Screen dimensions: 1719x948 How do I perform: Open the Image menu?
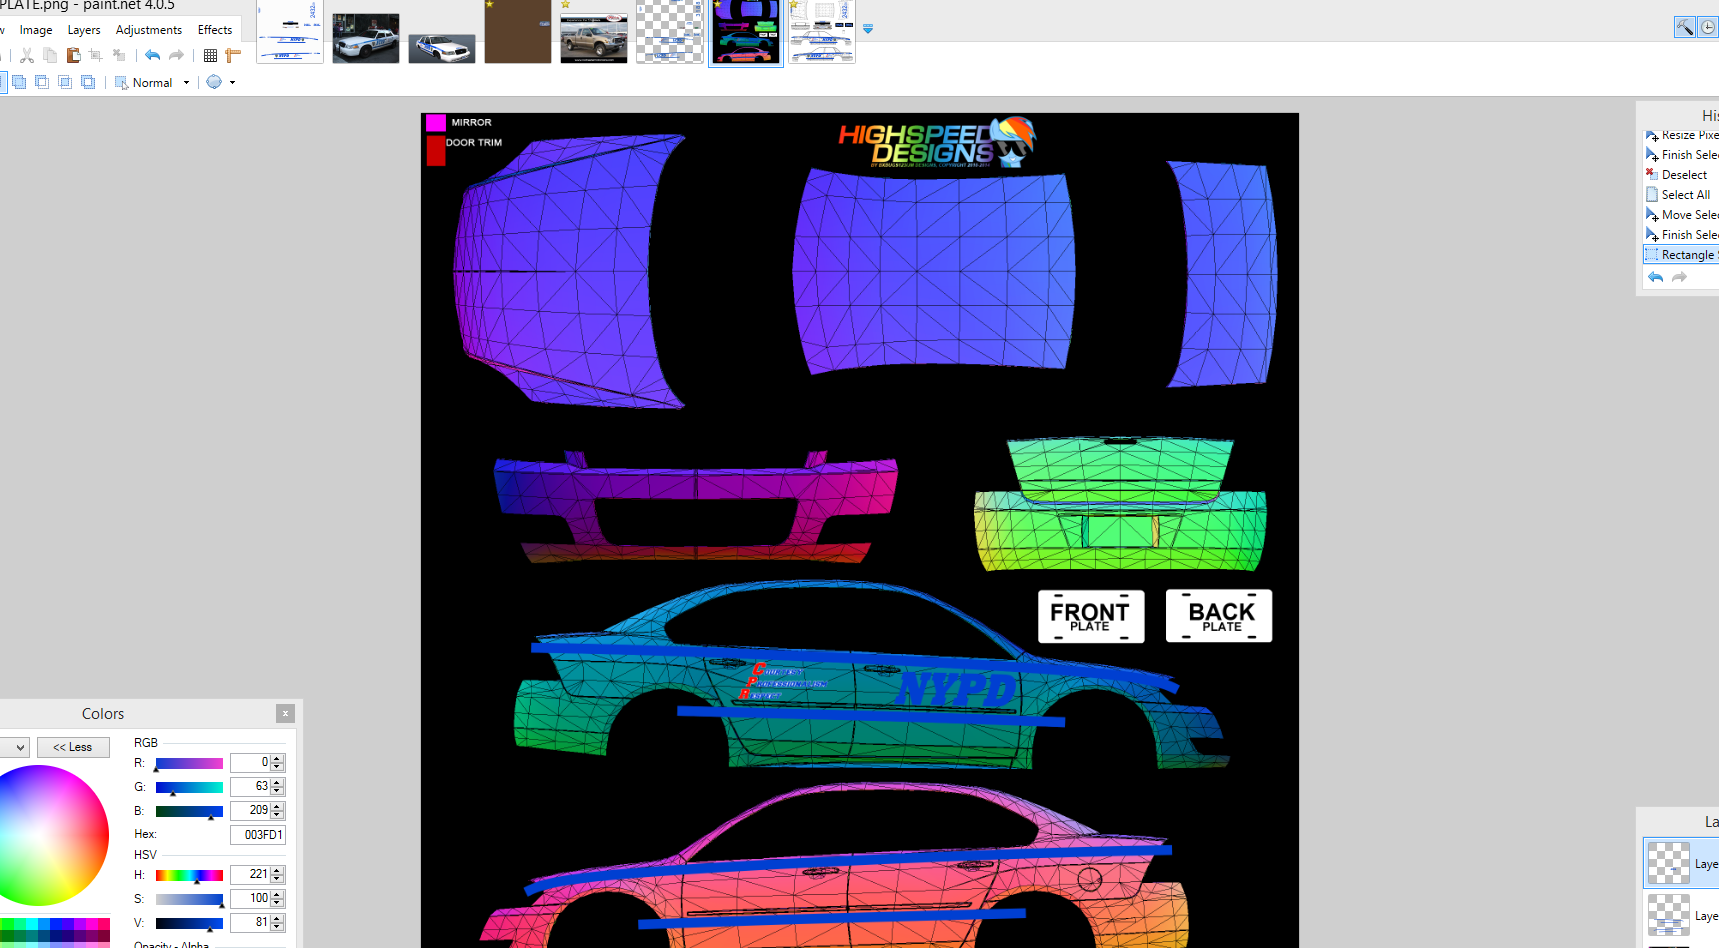(x=36, y=30)
